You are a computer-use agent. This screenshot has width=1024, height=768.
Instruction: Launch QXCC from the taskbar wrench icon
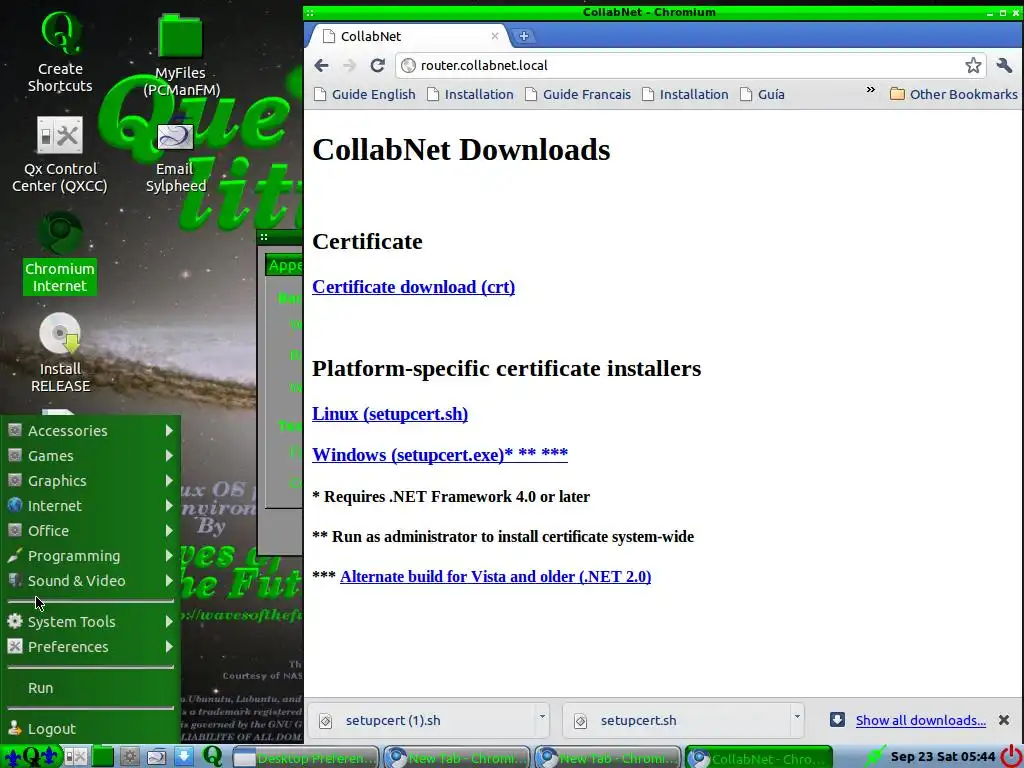coord(75,757)
